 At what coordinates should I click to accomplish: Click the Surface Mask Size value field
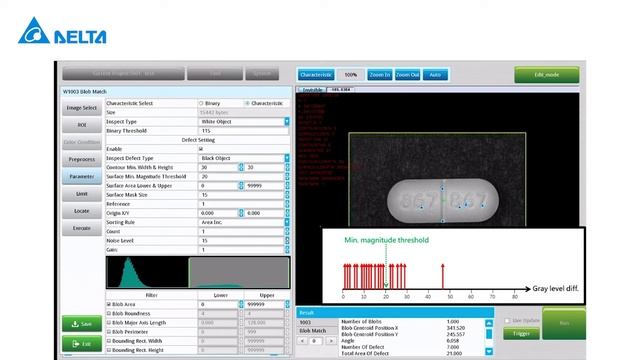[x=241, y=195]
